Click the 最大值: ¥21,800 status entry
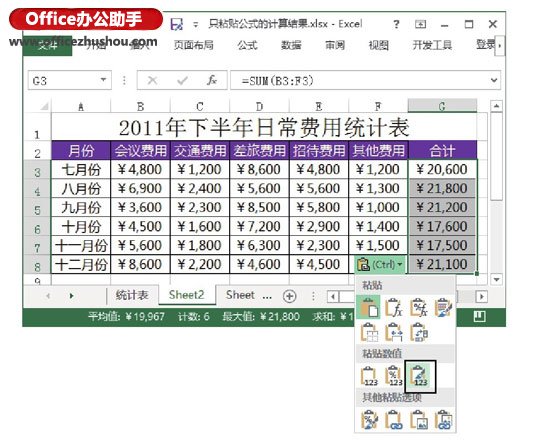 [261, 316]
